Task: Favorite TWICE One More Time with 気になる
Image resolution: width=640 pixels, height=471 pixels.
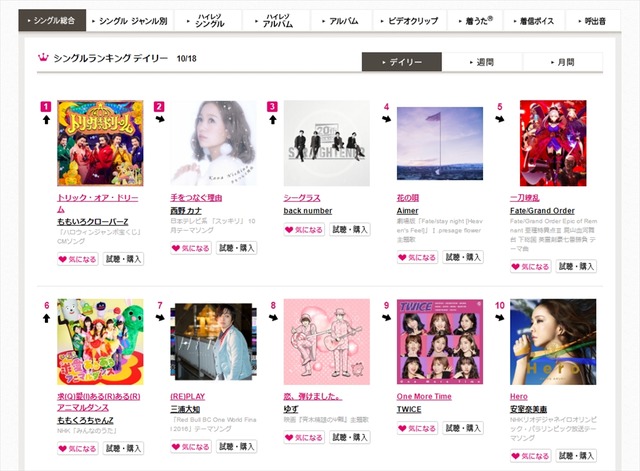Action: pyautogui.click(x=417, y=428)
